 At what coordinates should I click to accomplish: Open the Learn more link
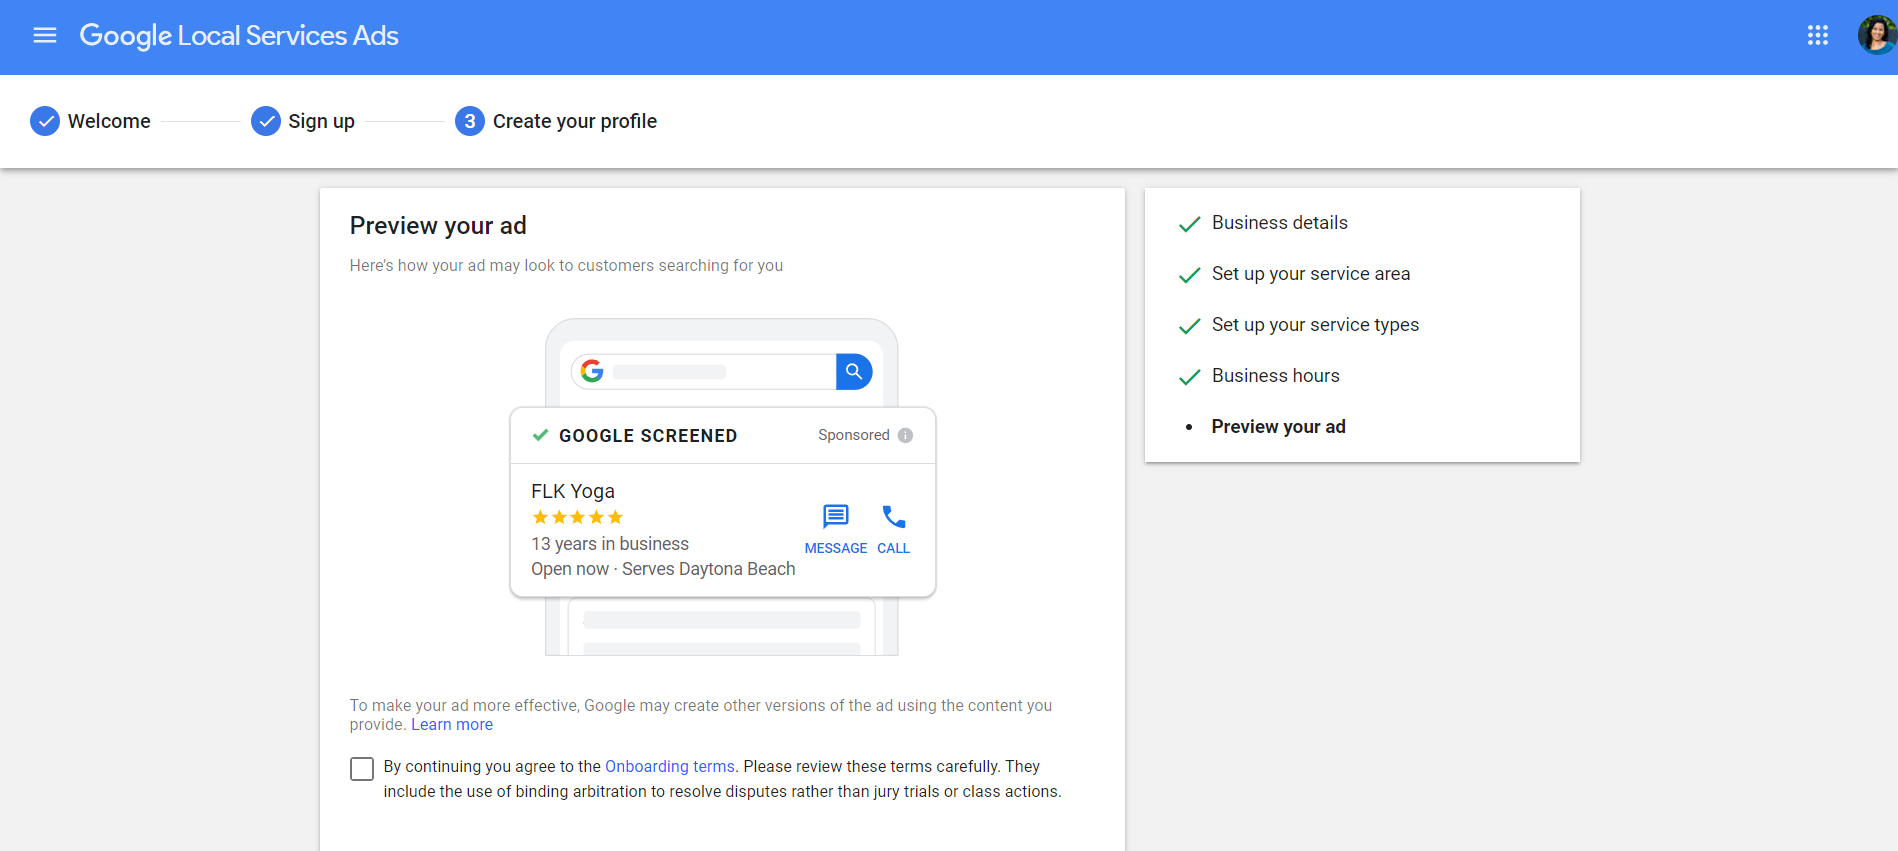coord(452,725)
